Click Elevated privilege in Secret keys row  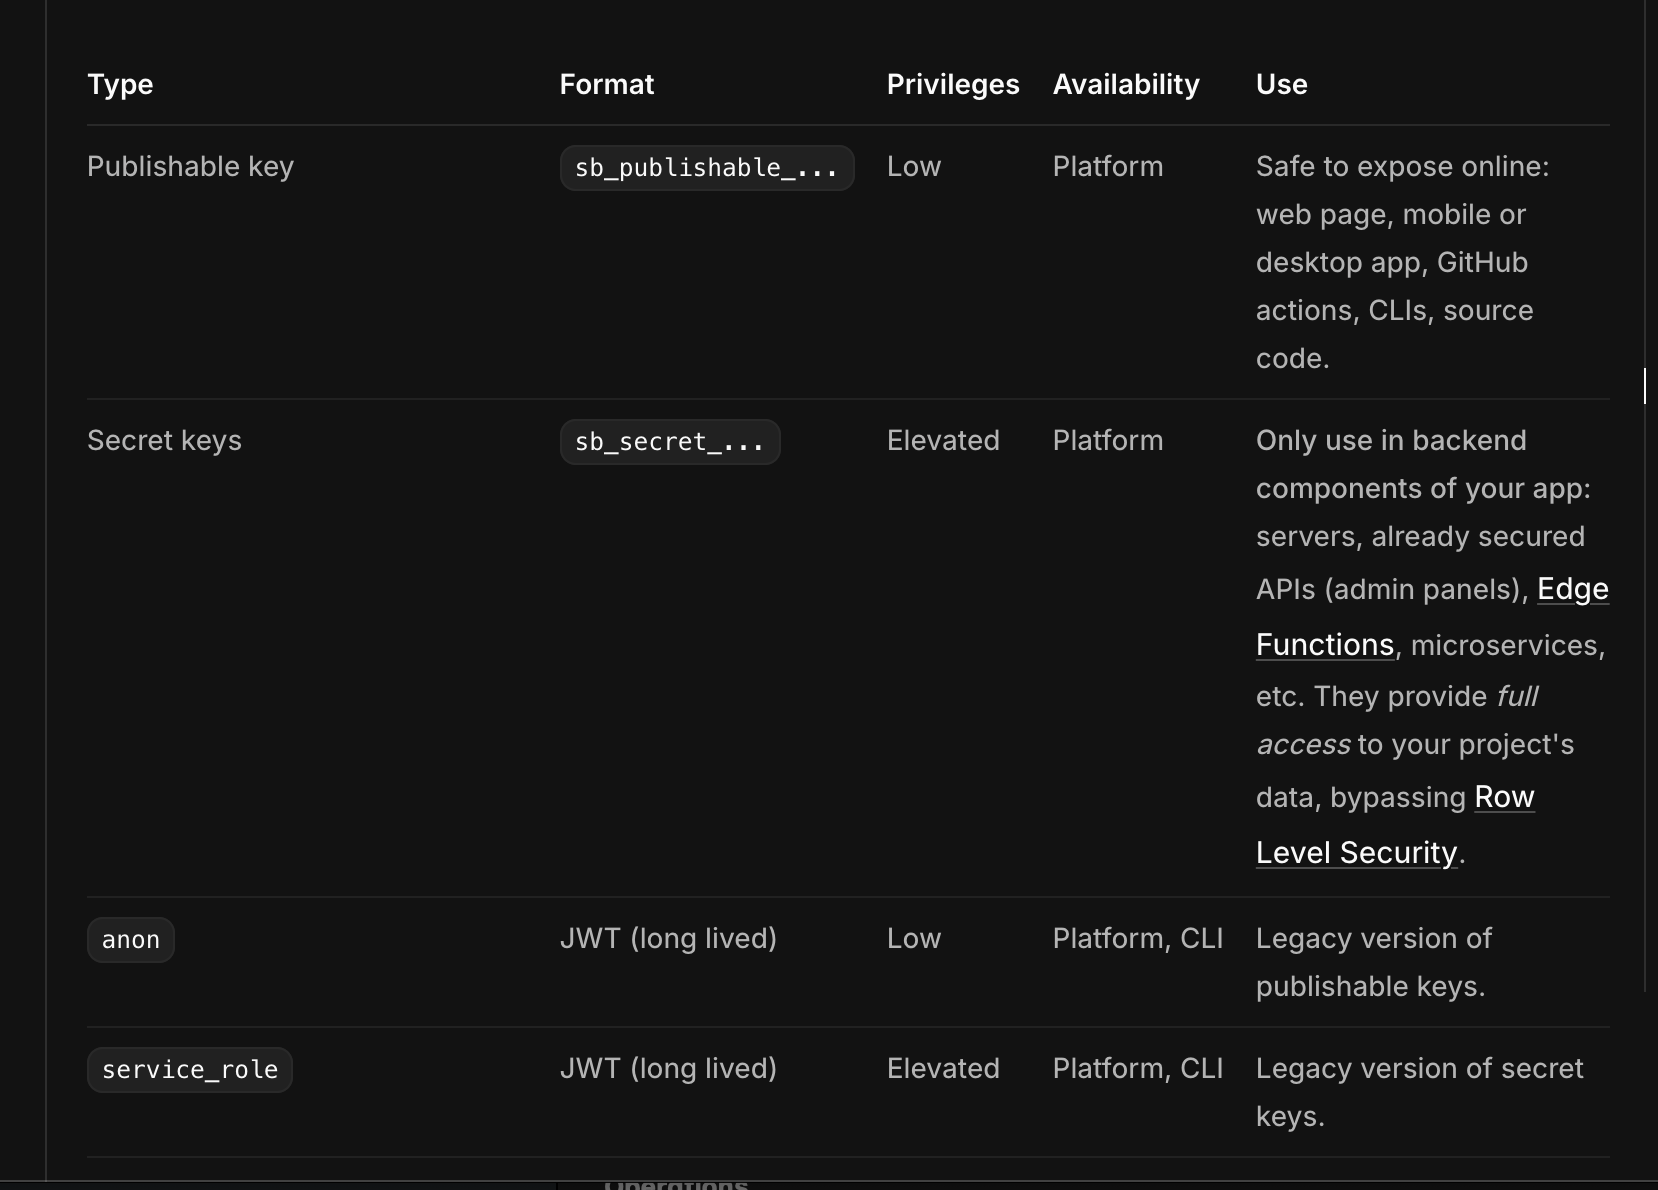pos(943,440)
